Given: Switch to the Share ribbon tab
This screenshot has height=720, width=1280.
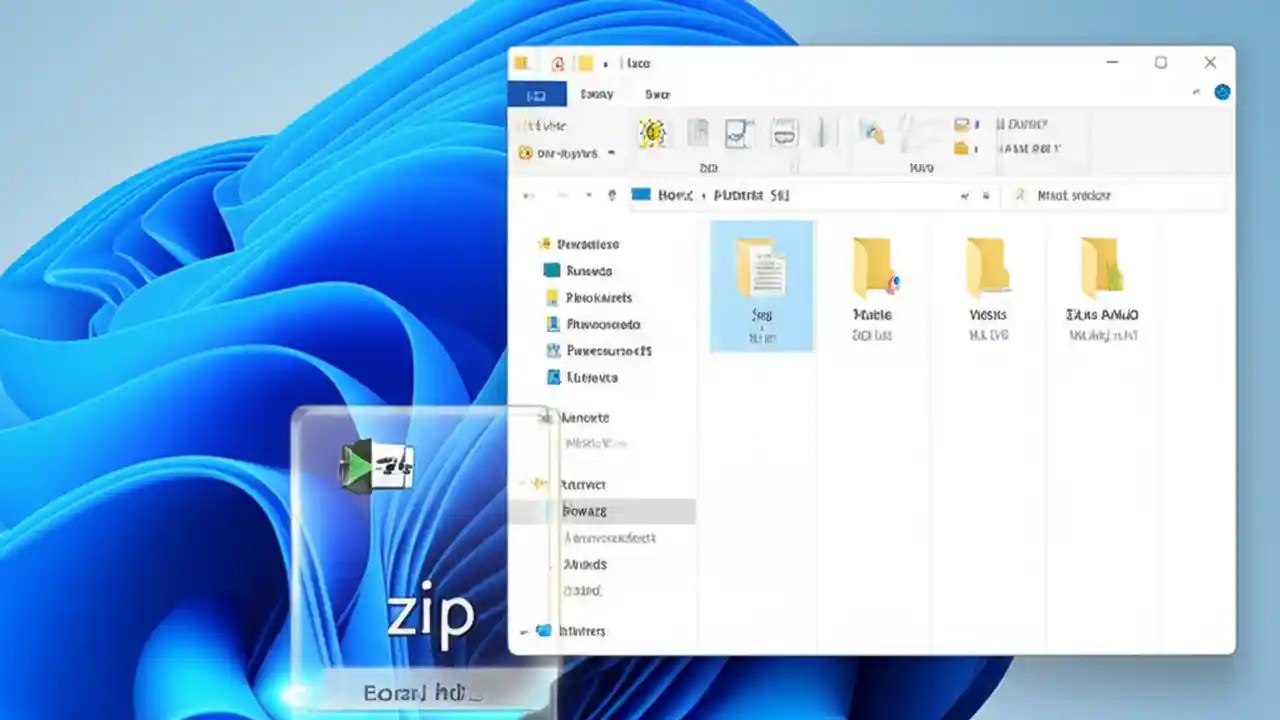Looking at the screenshot, I should (x=596, y=93).
